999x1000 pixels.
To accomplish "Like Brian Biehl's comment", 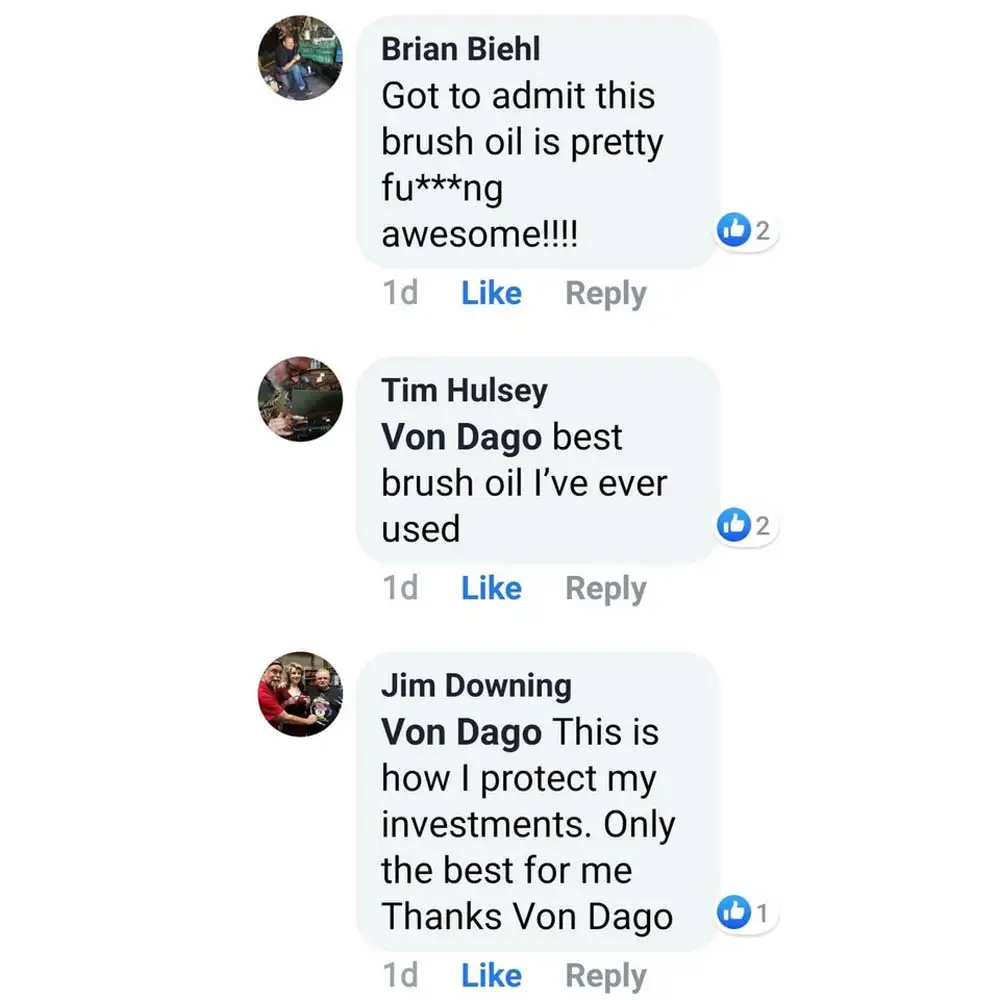I will 491,293.
